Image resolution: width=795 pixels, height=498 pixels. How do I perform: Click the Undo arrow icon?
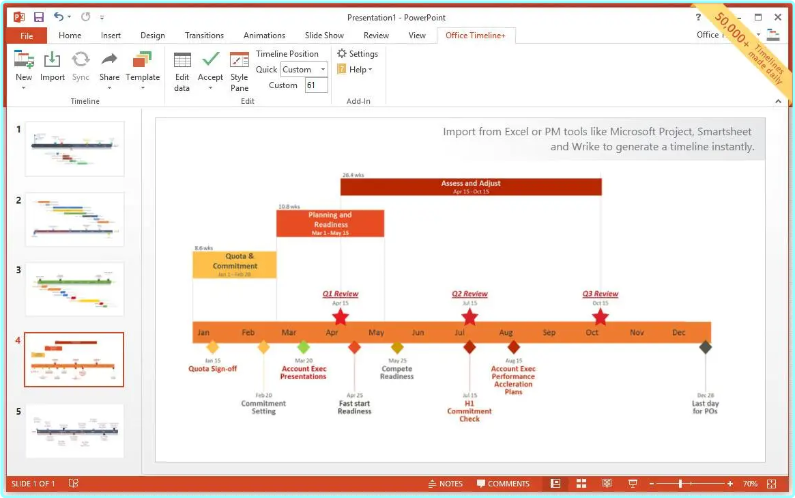point(59,17)
